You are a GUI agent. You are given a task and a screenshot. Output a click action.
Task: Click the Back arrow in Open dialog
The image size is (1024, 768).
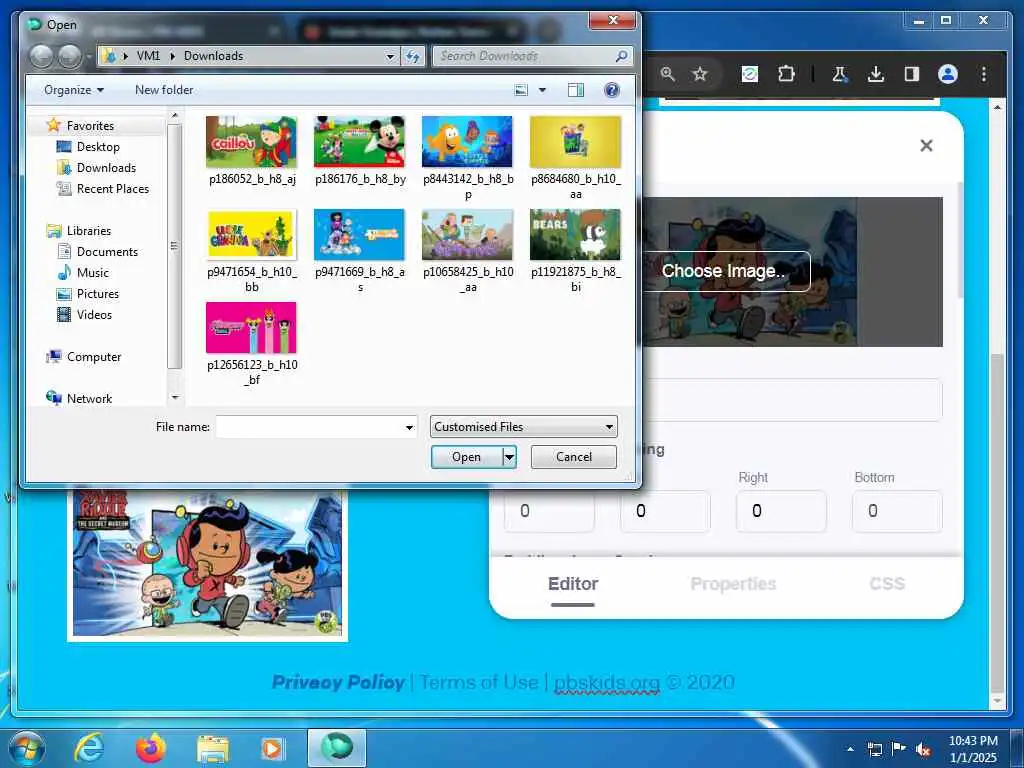click(x=42, y=56)
